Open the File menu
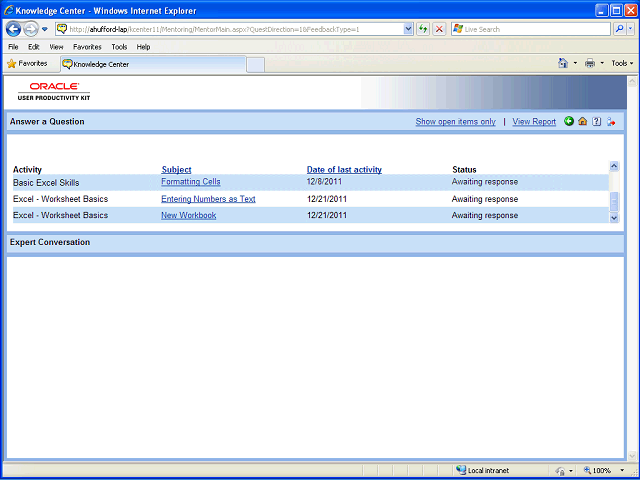The height and width of the screenshot is (480, 640). (13, 47)
